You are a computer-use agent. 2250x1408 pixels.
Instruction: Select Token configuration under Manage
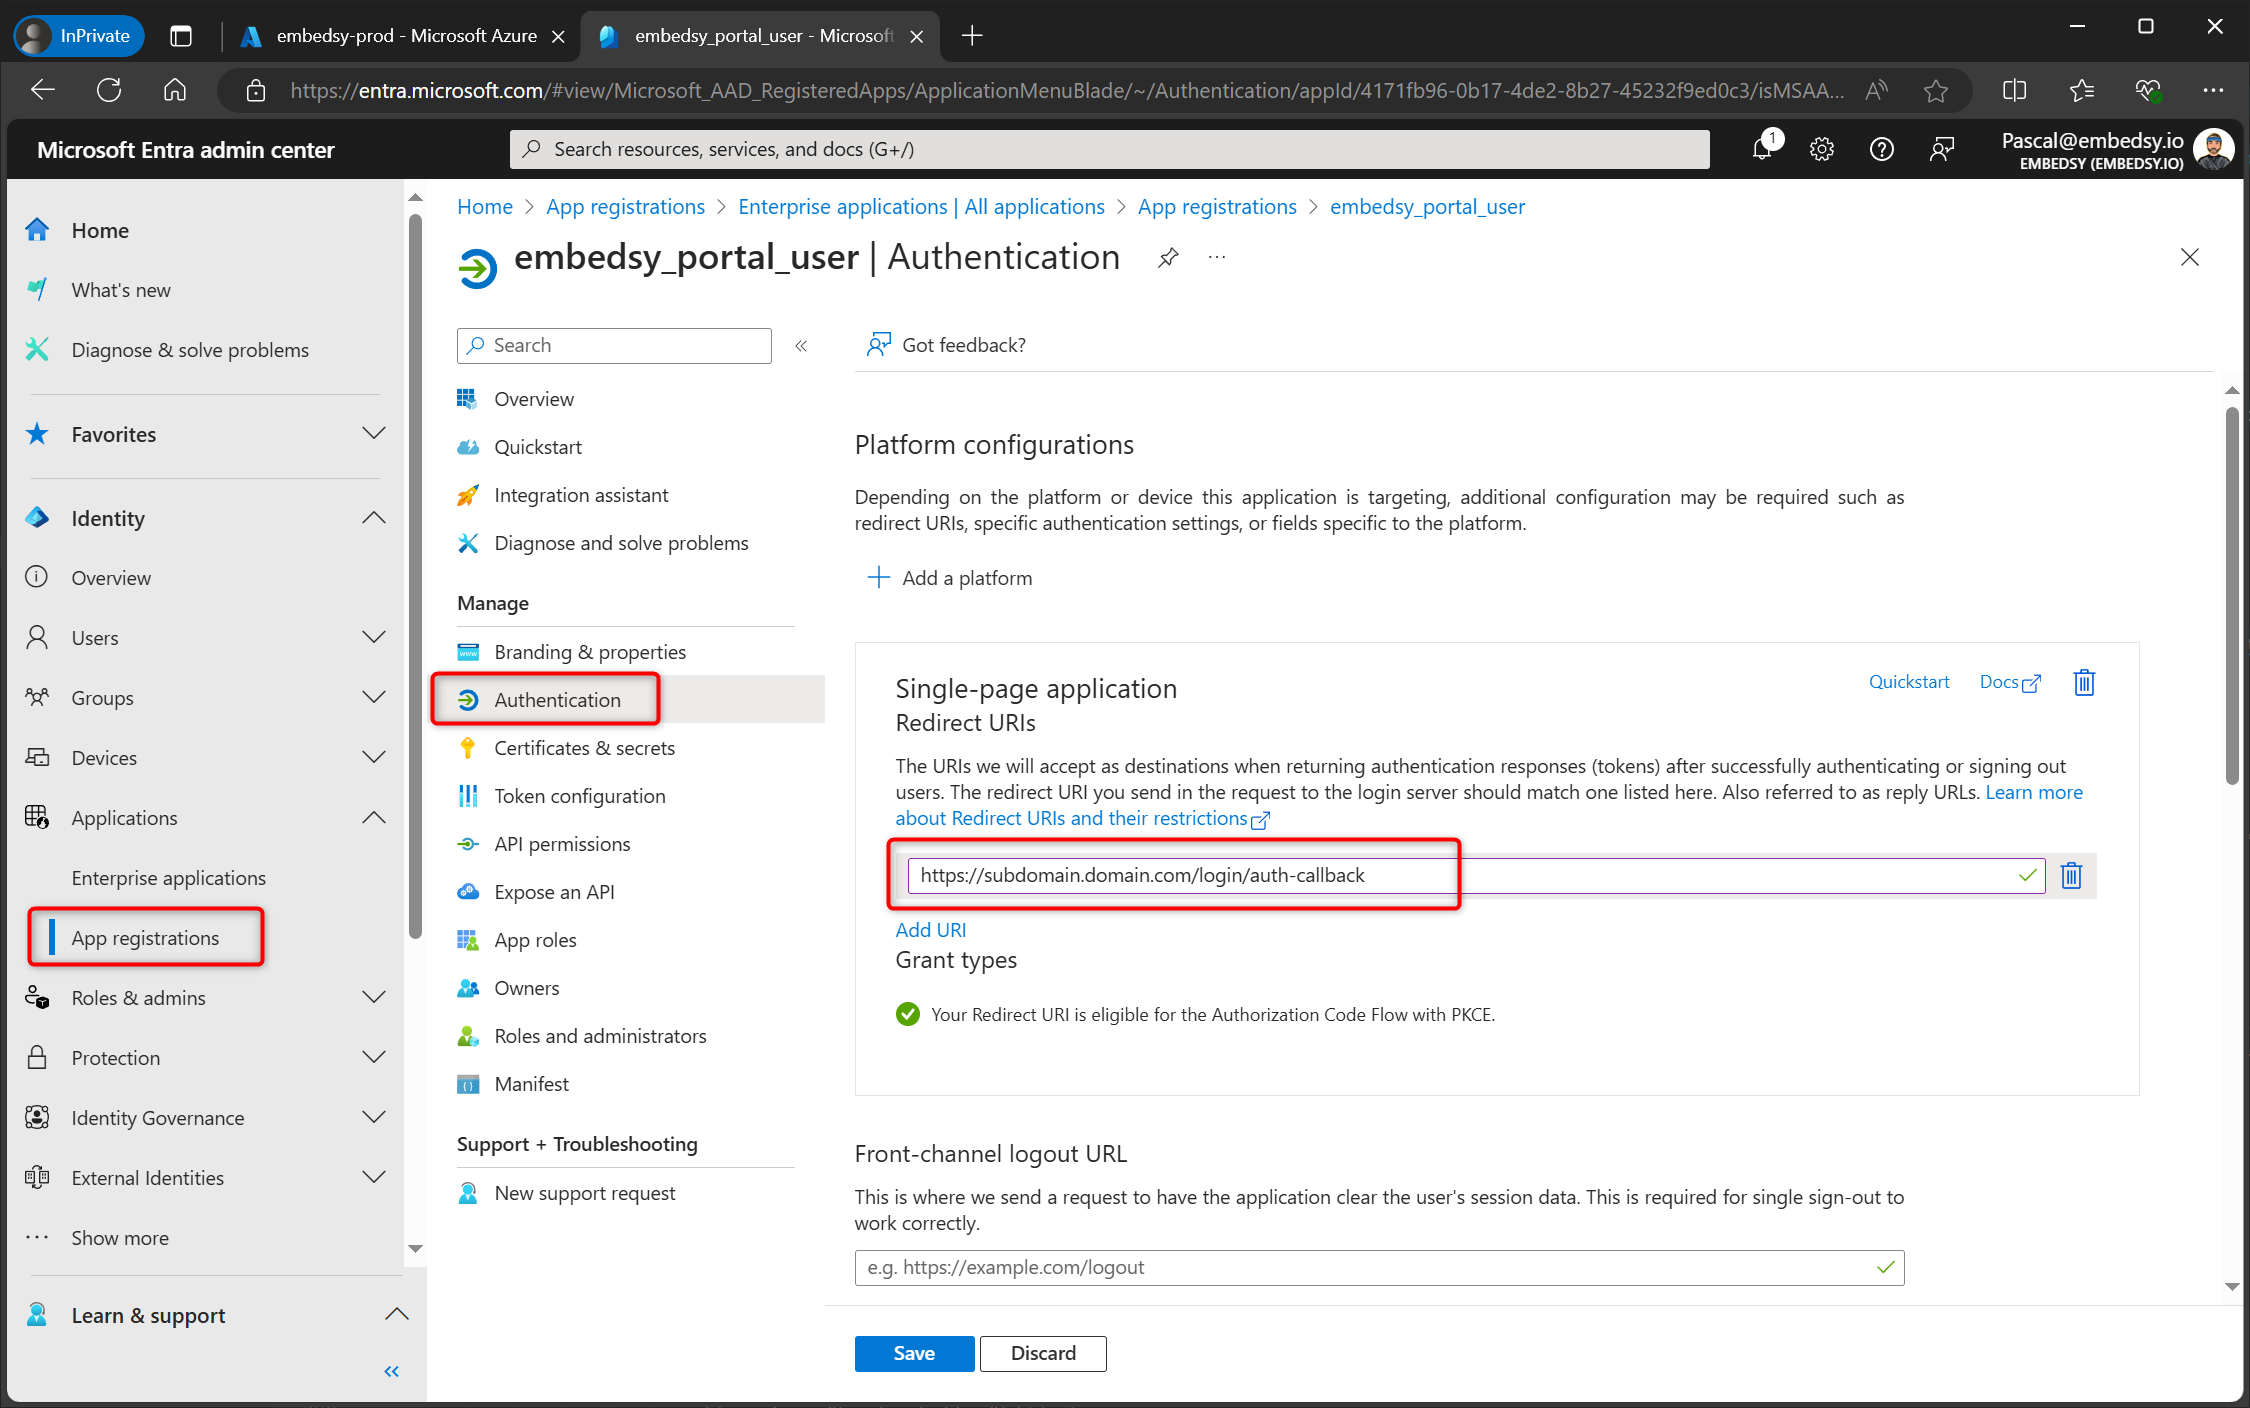(x=580, y=795)
